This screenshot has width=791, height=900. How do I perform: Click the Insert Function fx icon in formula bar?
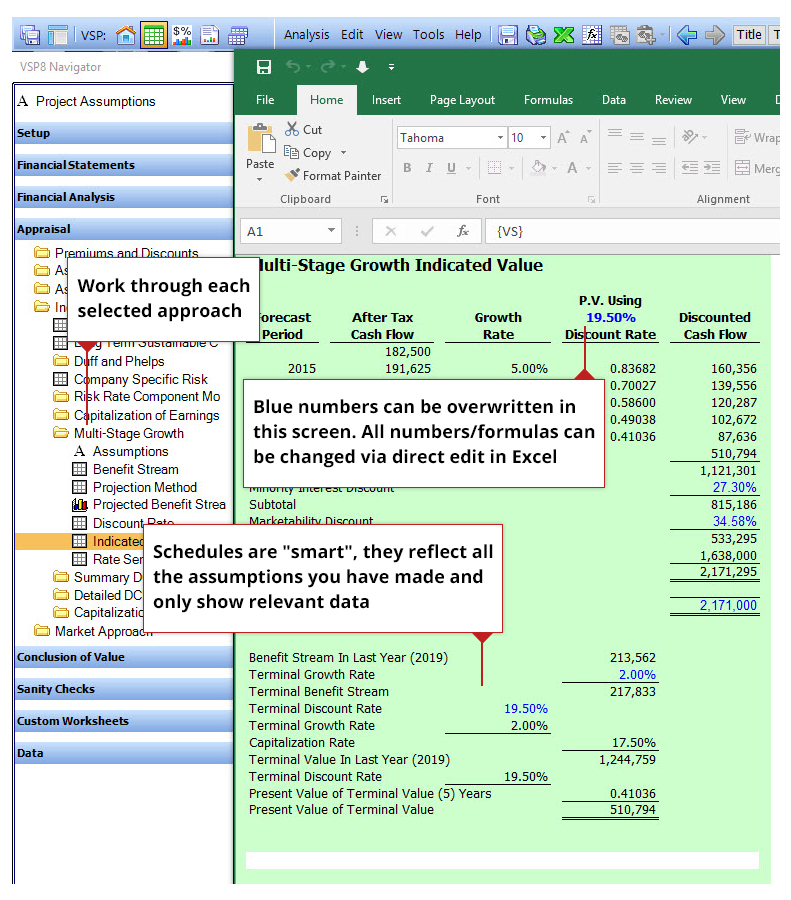463,231
